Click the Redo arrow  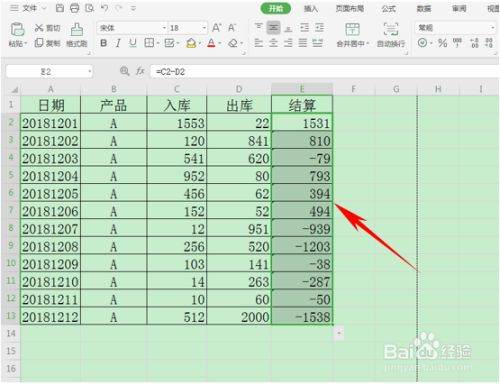(x=119, y=8)
